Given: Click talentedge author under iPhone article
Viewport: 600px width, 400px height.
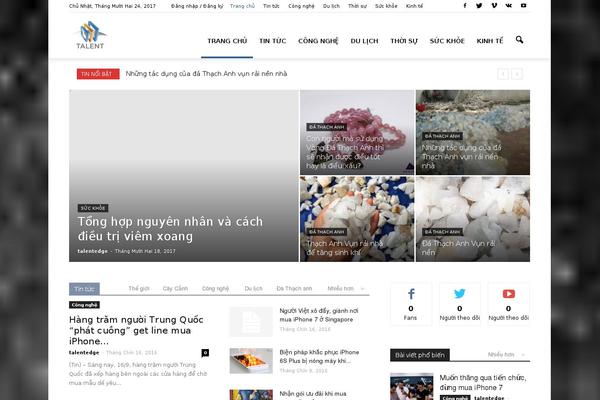Looking at the screenshot, I should [84, 353].
